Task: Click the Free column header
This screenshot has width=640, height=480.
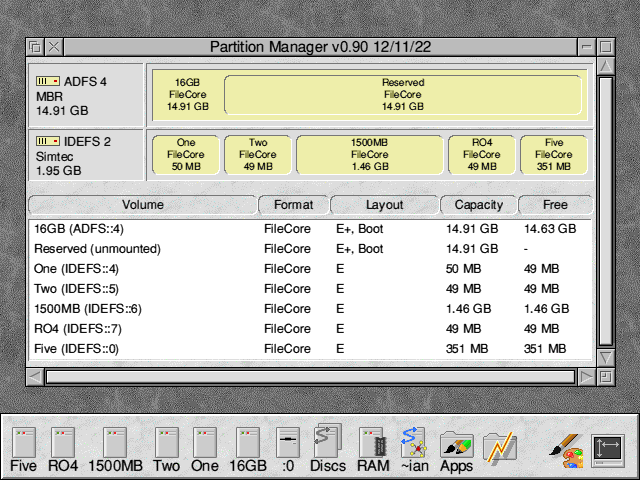Action: point(555,205)
